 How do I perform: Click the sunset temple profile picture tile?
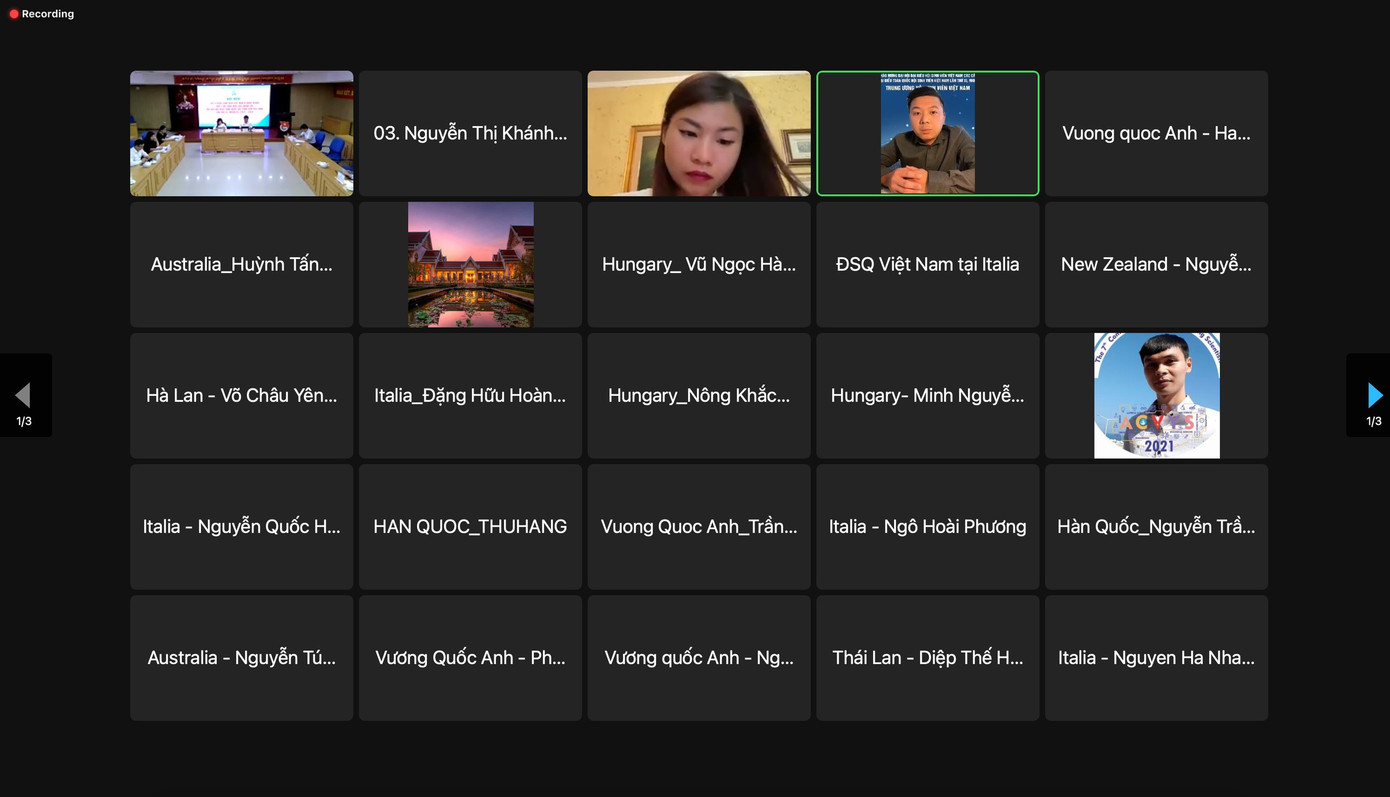click(x=470, y=264)
